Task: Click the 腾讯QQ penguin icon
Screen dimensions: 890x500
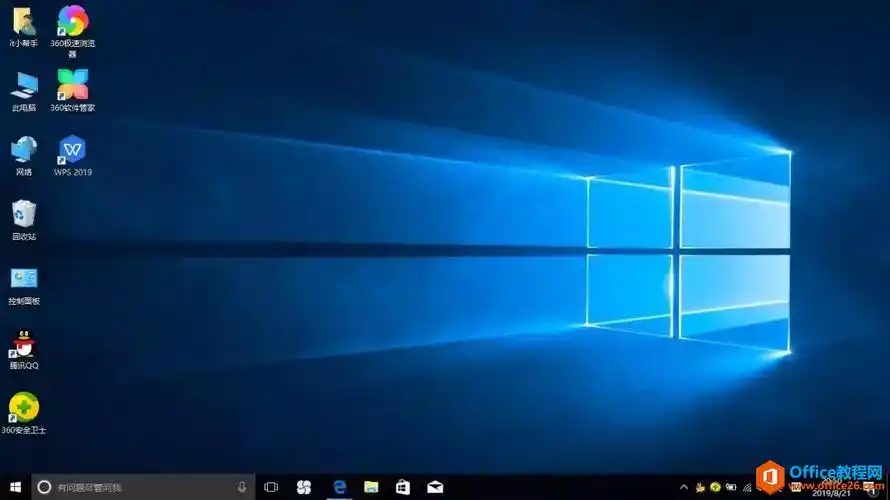Action: pyautogui.click(x=23, y=344)
